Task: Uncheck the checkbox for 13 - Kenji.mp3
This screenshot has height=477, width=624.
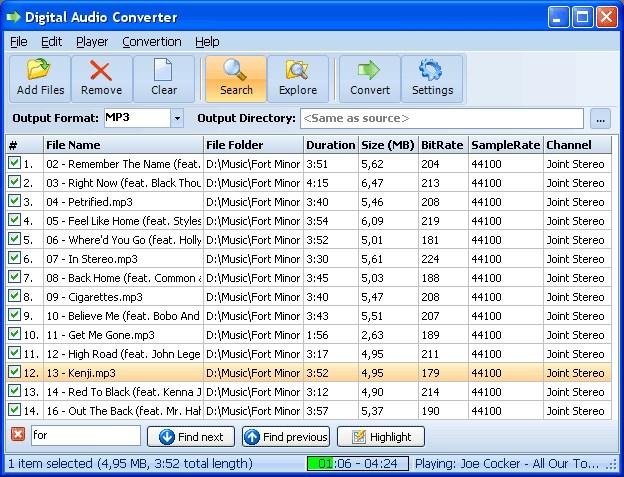Action: tap(14, 372)
